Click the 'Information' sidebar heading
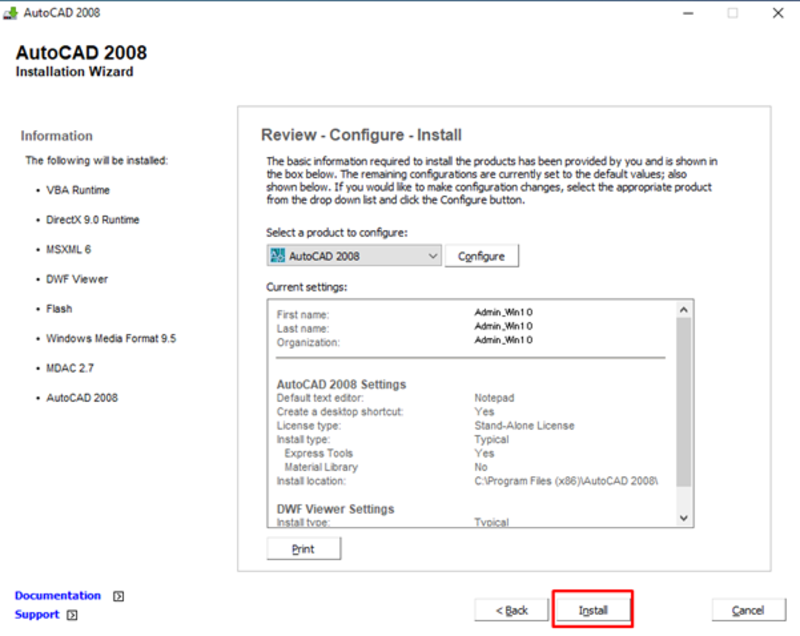The width and height of the screenshot is (800, 636). tap(57, 136)
